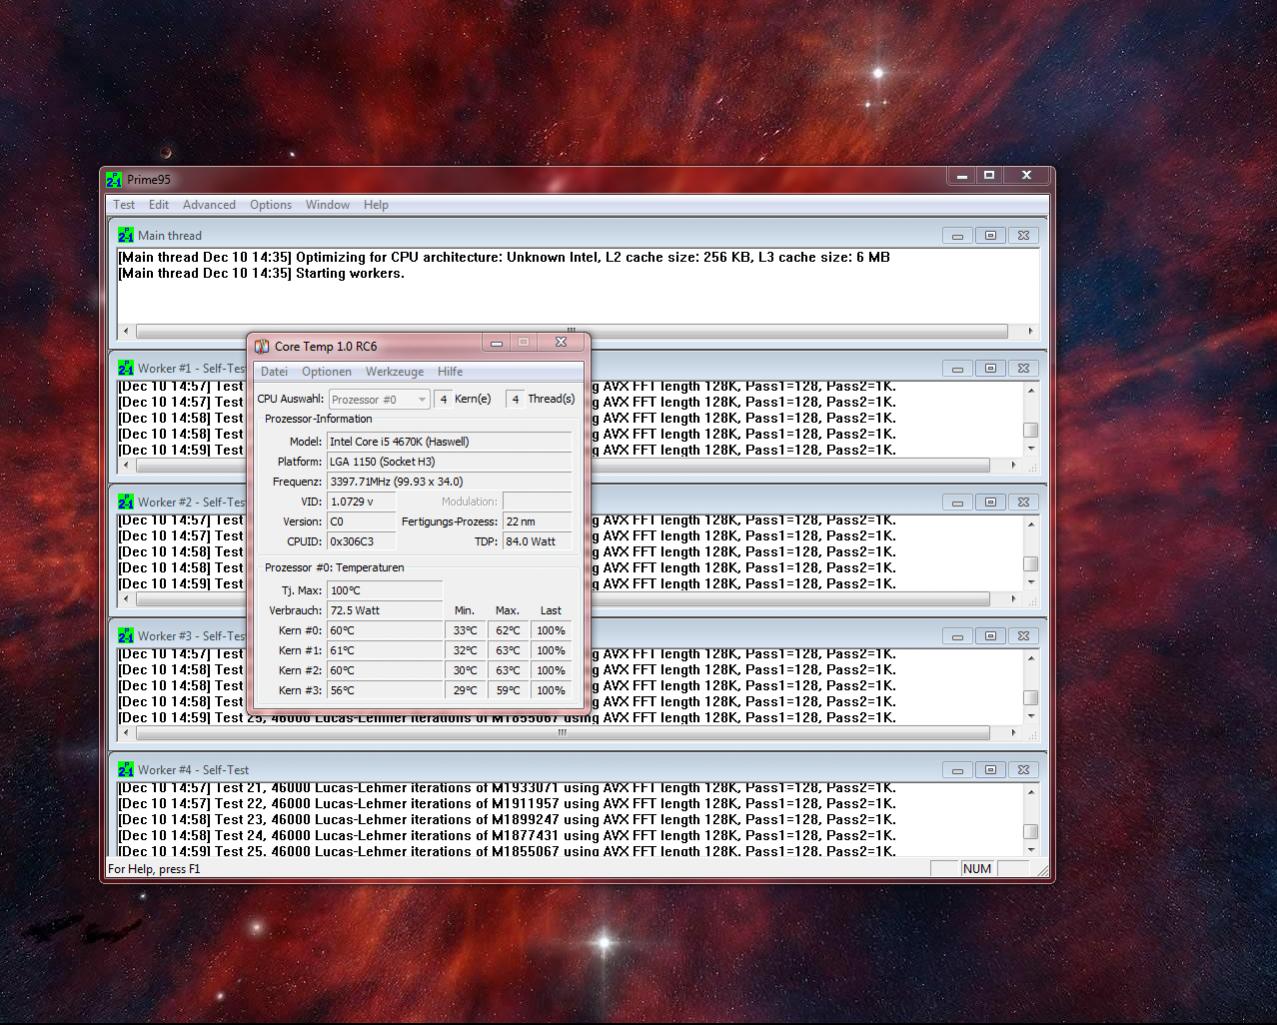The height and width of the screenshot is (1025, 1277).
Task: Click the Fertigungs-Prozess value 22 nm
Action: click(x=538, y=521)
